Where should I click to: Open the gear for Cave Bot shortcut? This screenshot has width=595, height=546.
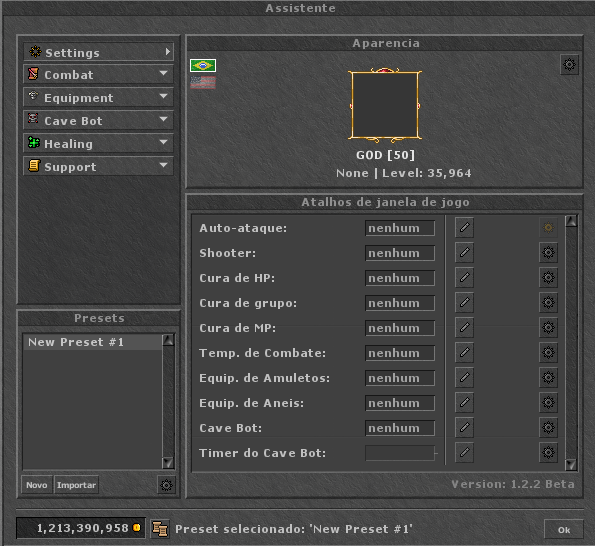point(548,428)
